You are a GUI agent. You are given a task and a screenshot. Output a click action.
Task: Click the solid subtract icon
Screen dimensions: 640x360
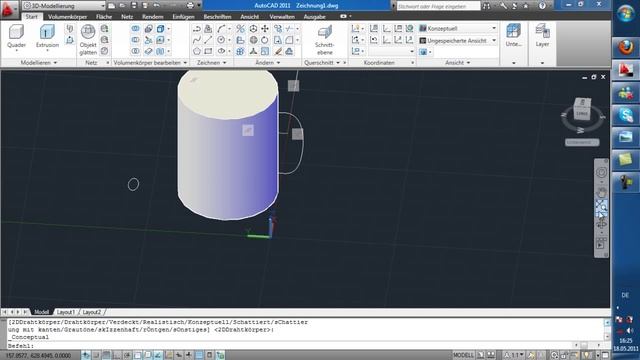tap(135, 40)
